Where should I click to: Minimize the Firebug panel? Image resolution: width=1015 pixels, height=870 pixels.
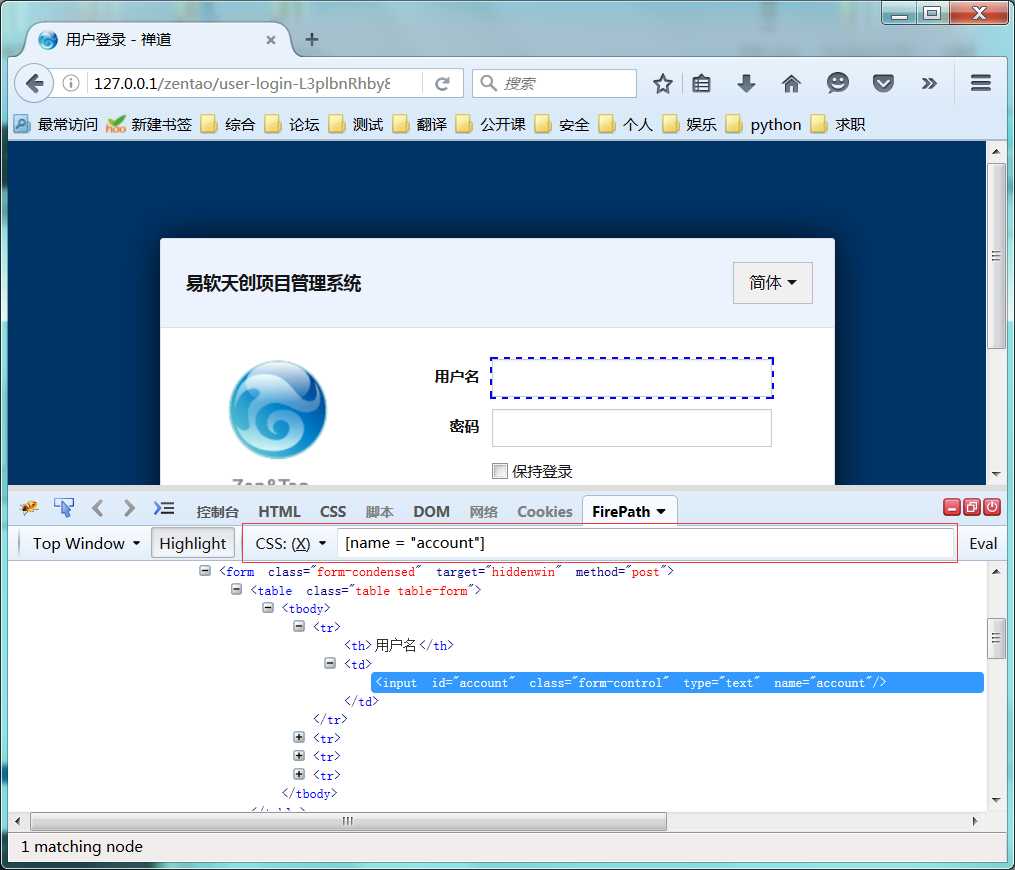tap(952, 507)
